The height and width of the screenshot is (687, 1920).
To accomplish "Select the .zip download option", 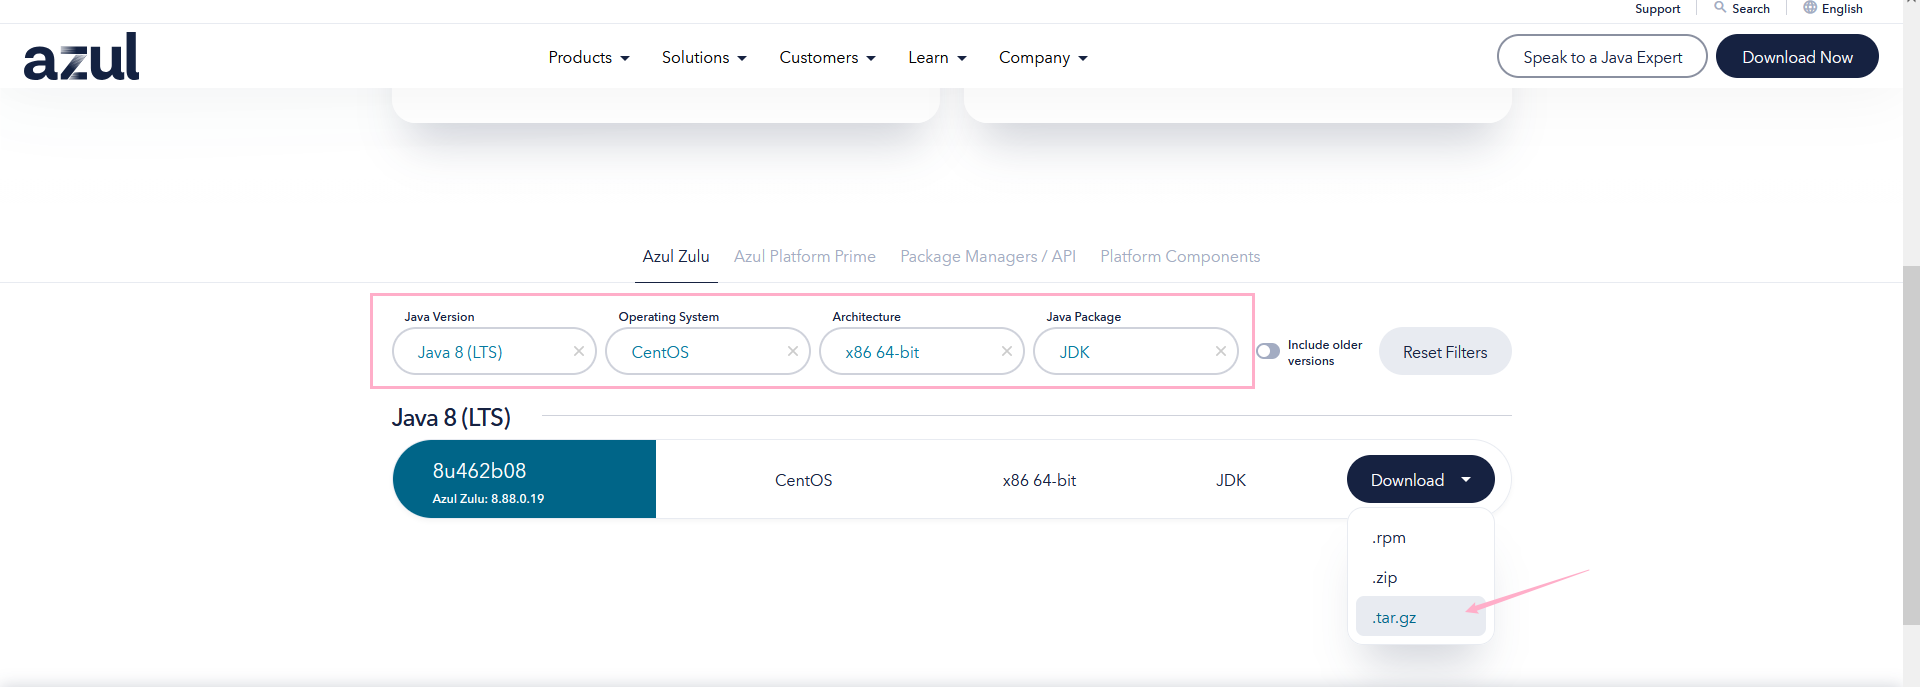I will [x=1420, y=578].
